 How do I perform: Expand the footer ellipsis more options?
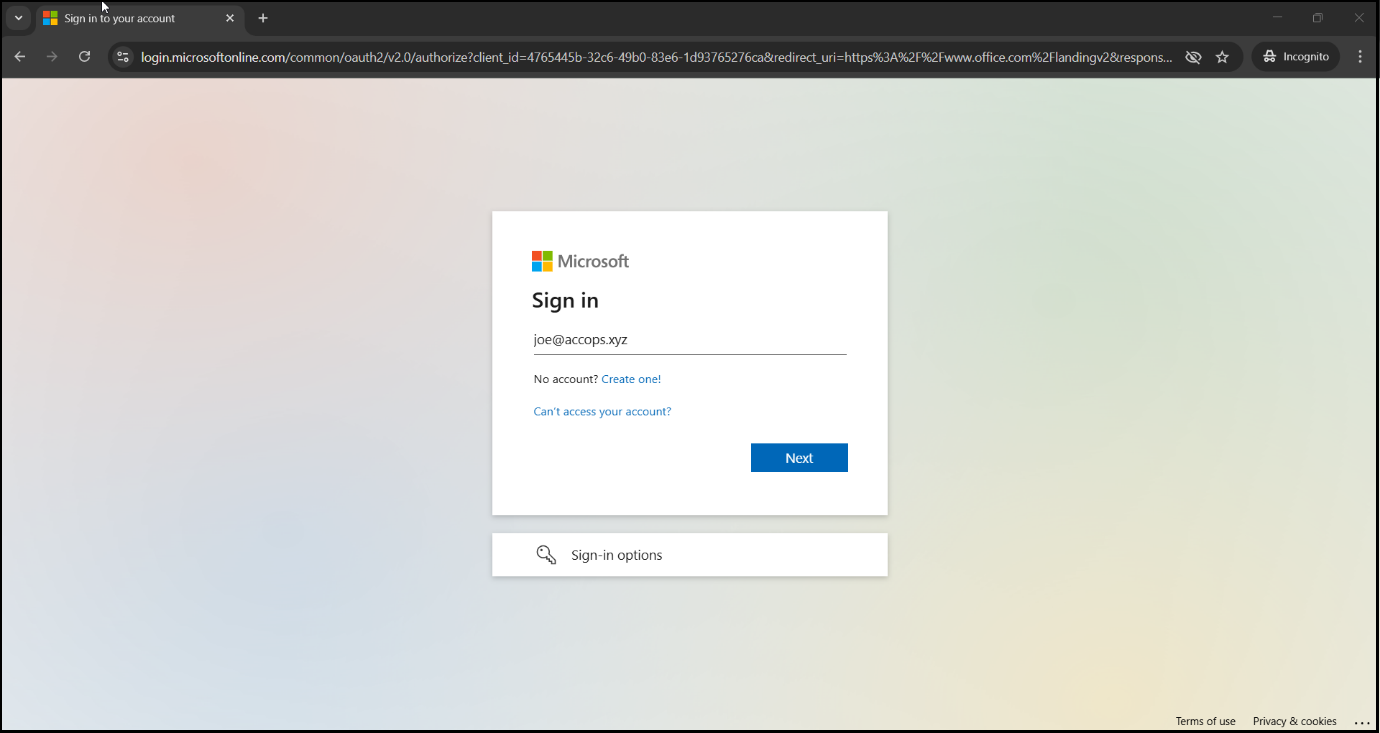[1361, 721]
